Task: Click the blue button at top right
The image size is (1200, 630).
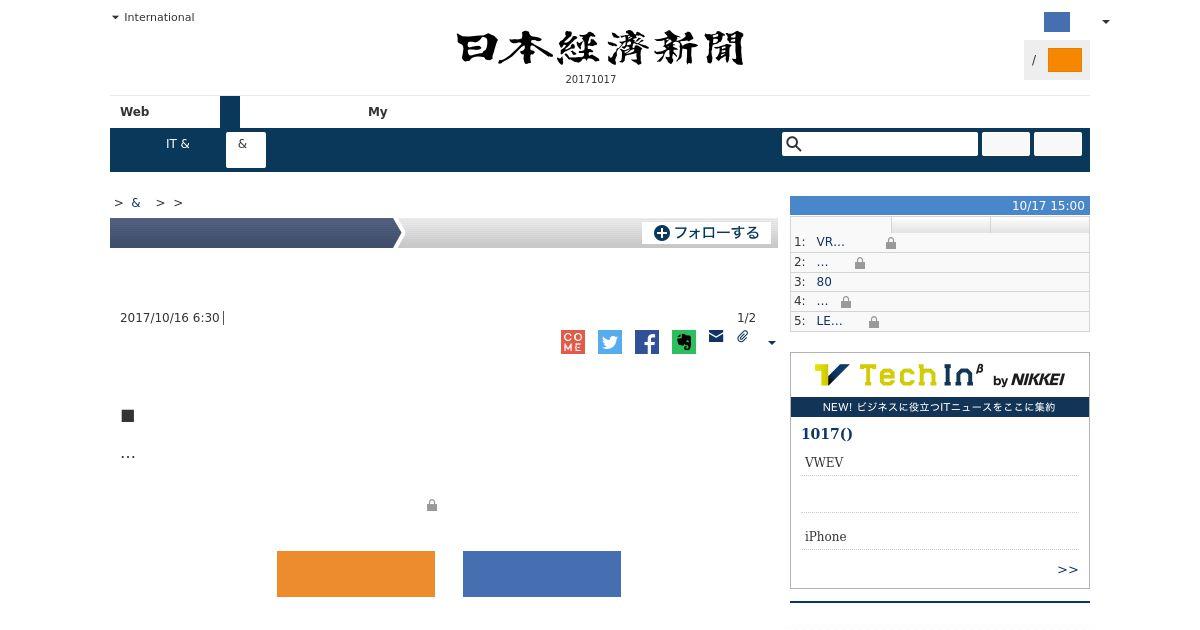Action: tap(1057, 22)
